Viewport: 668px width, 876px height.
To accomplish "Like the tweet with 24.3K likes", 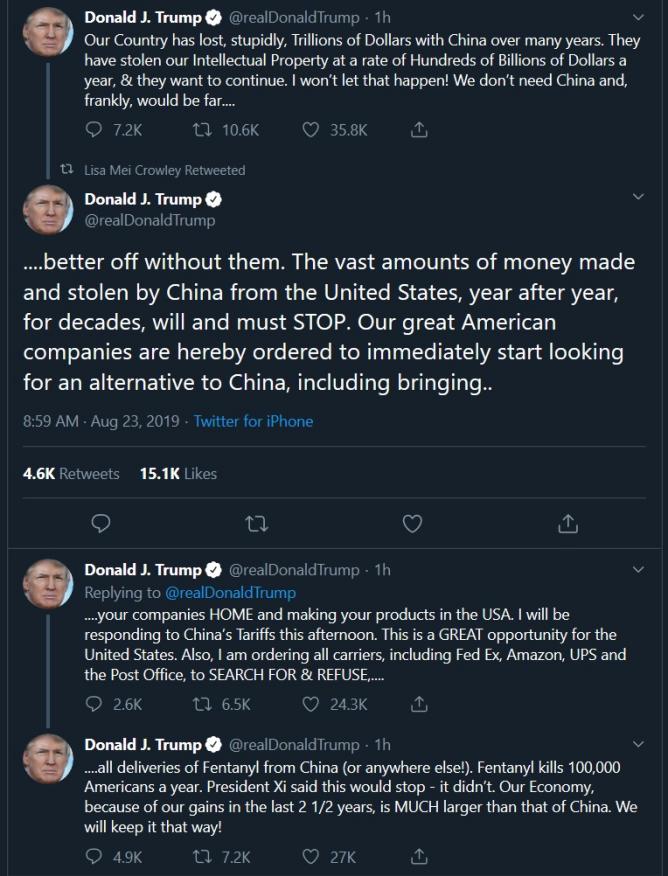I will click(311, 704).
